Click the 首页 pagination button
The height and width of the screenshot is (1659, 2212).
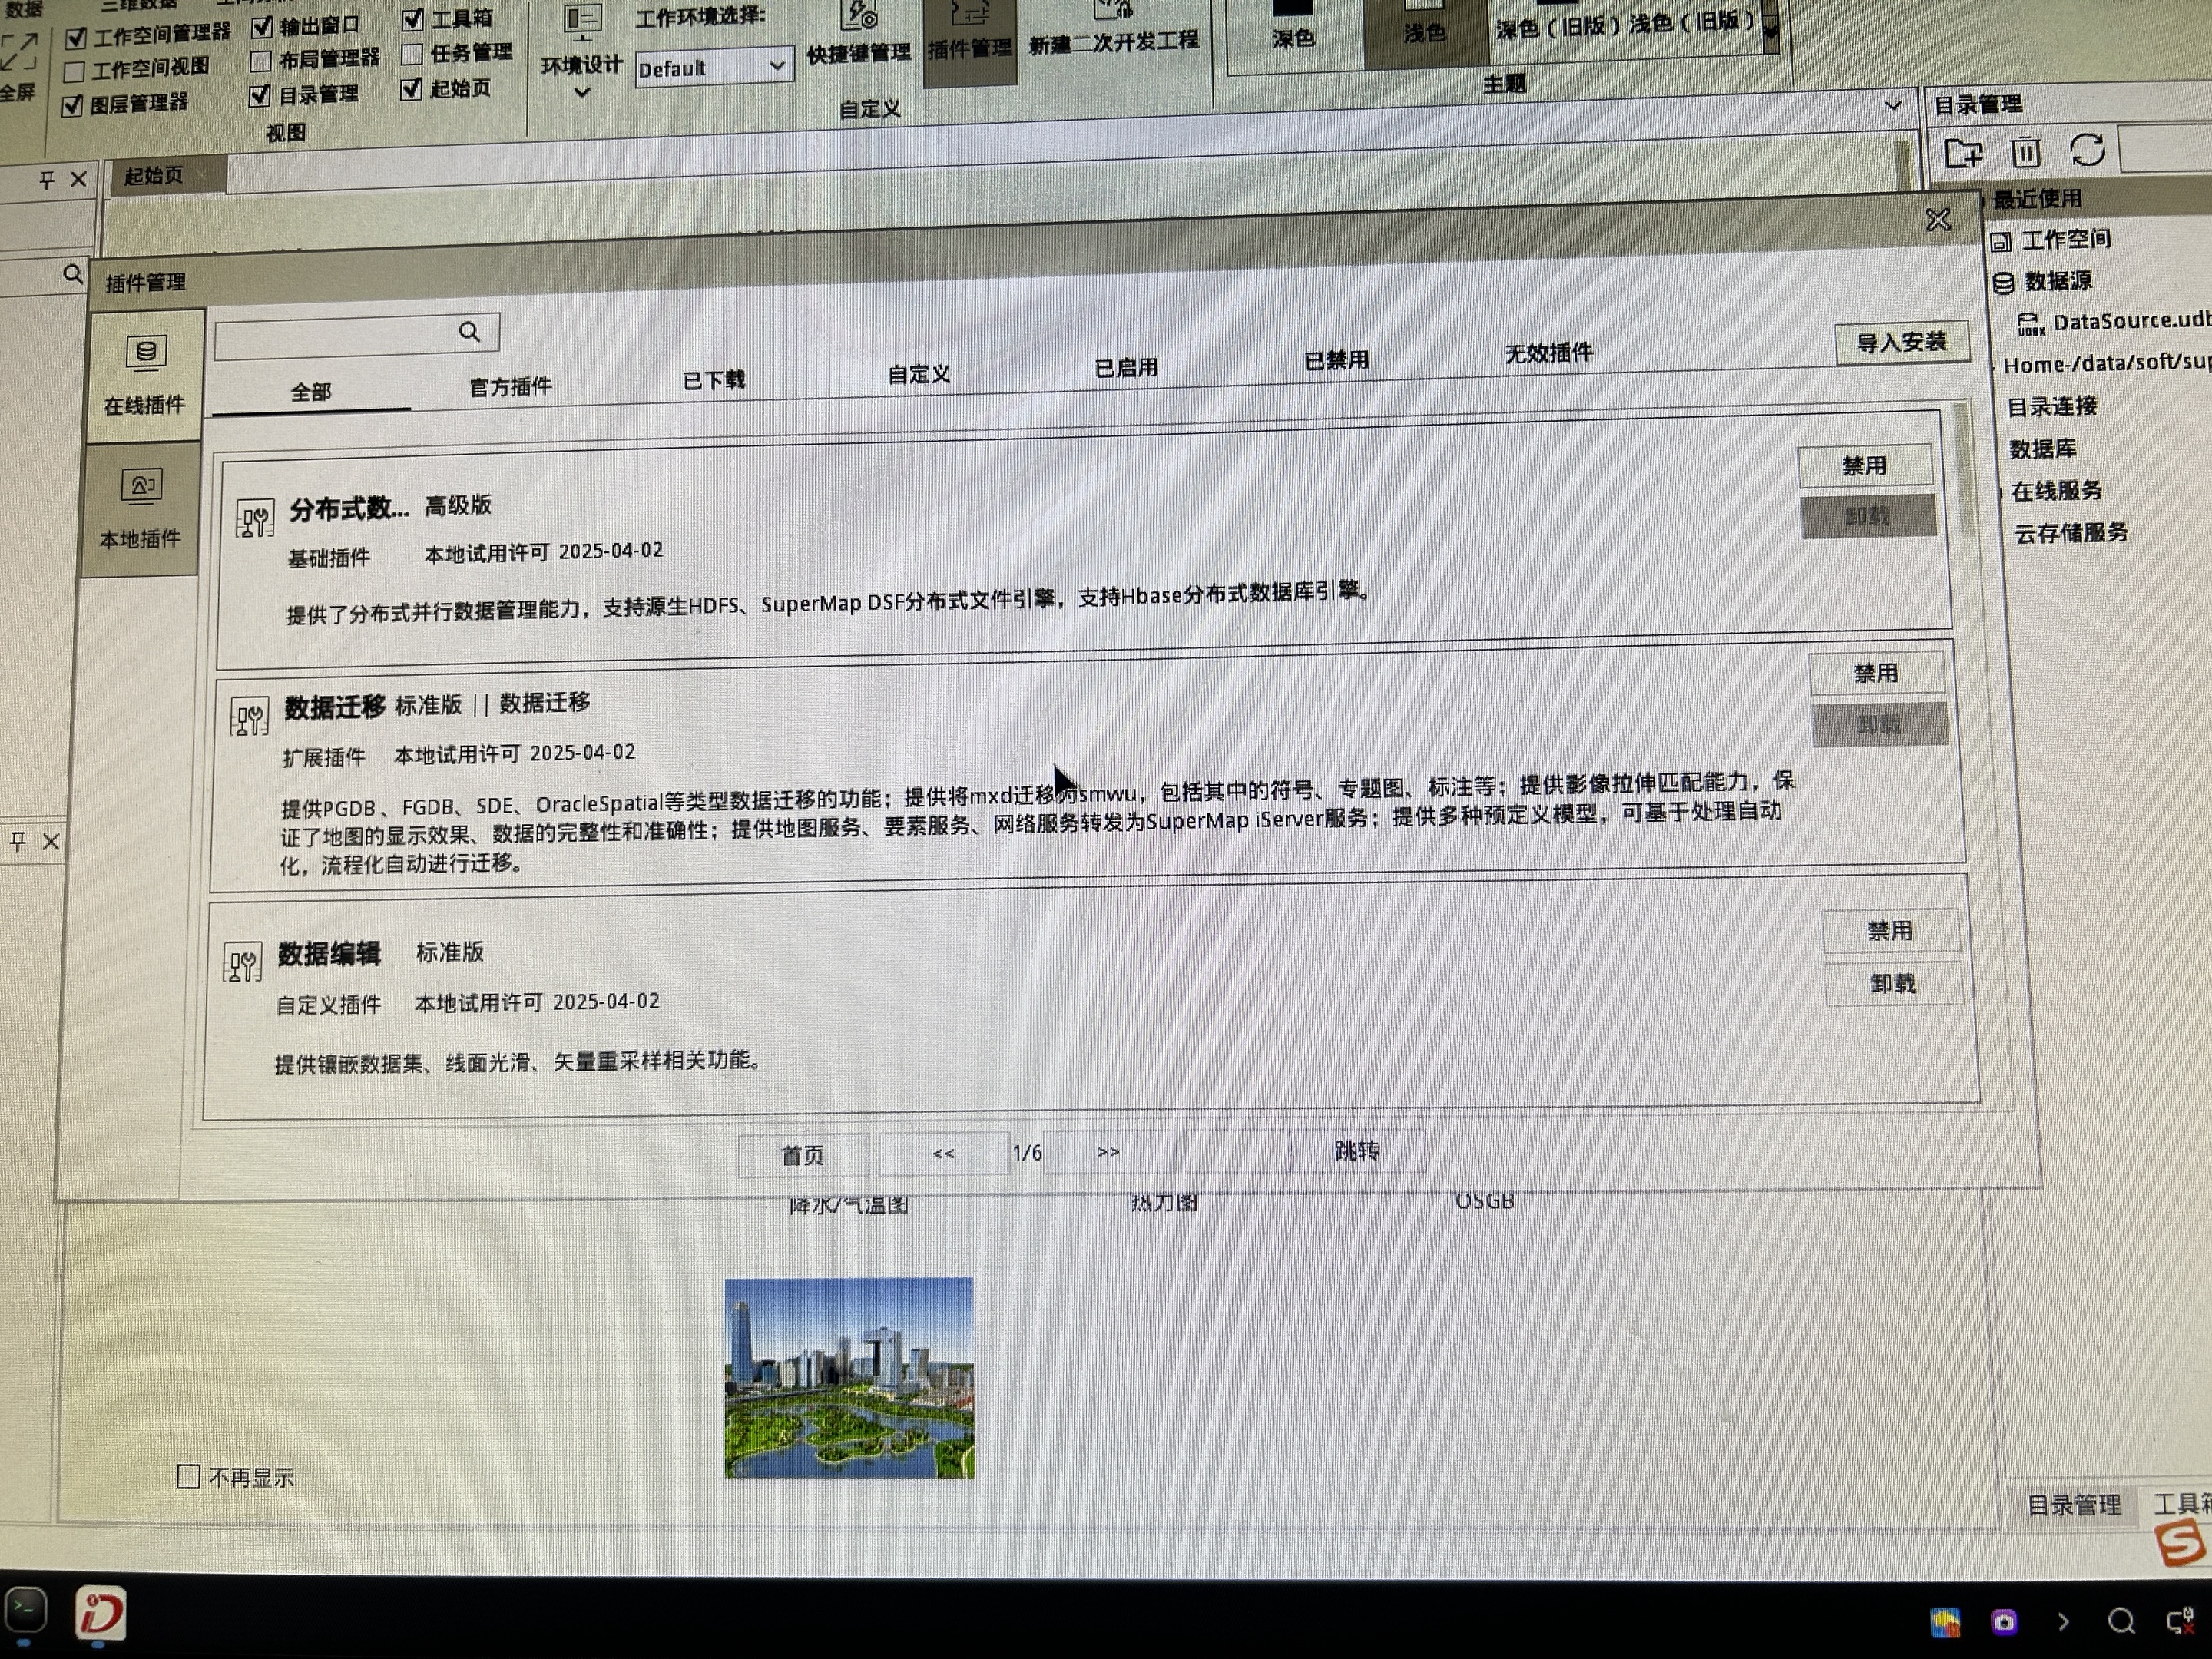tap(803, 1156)
